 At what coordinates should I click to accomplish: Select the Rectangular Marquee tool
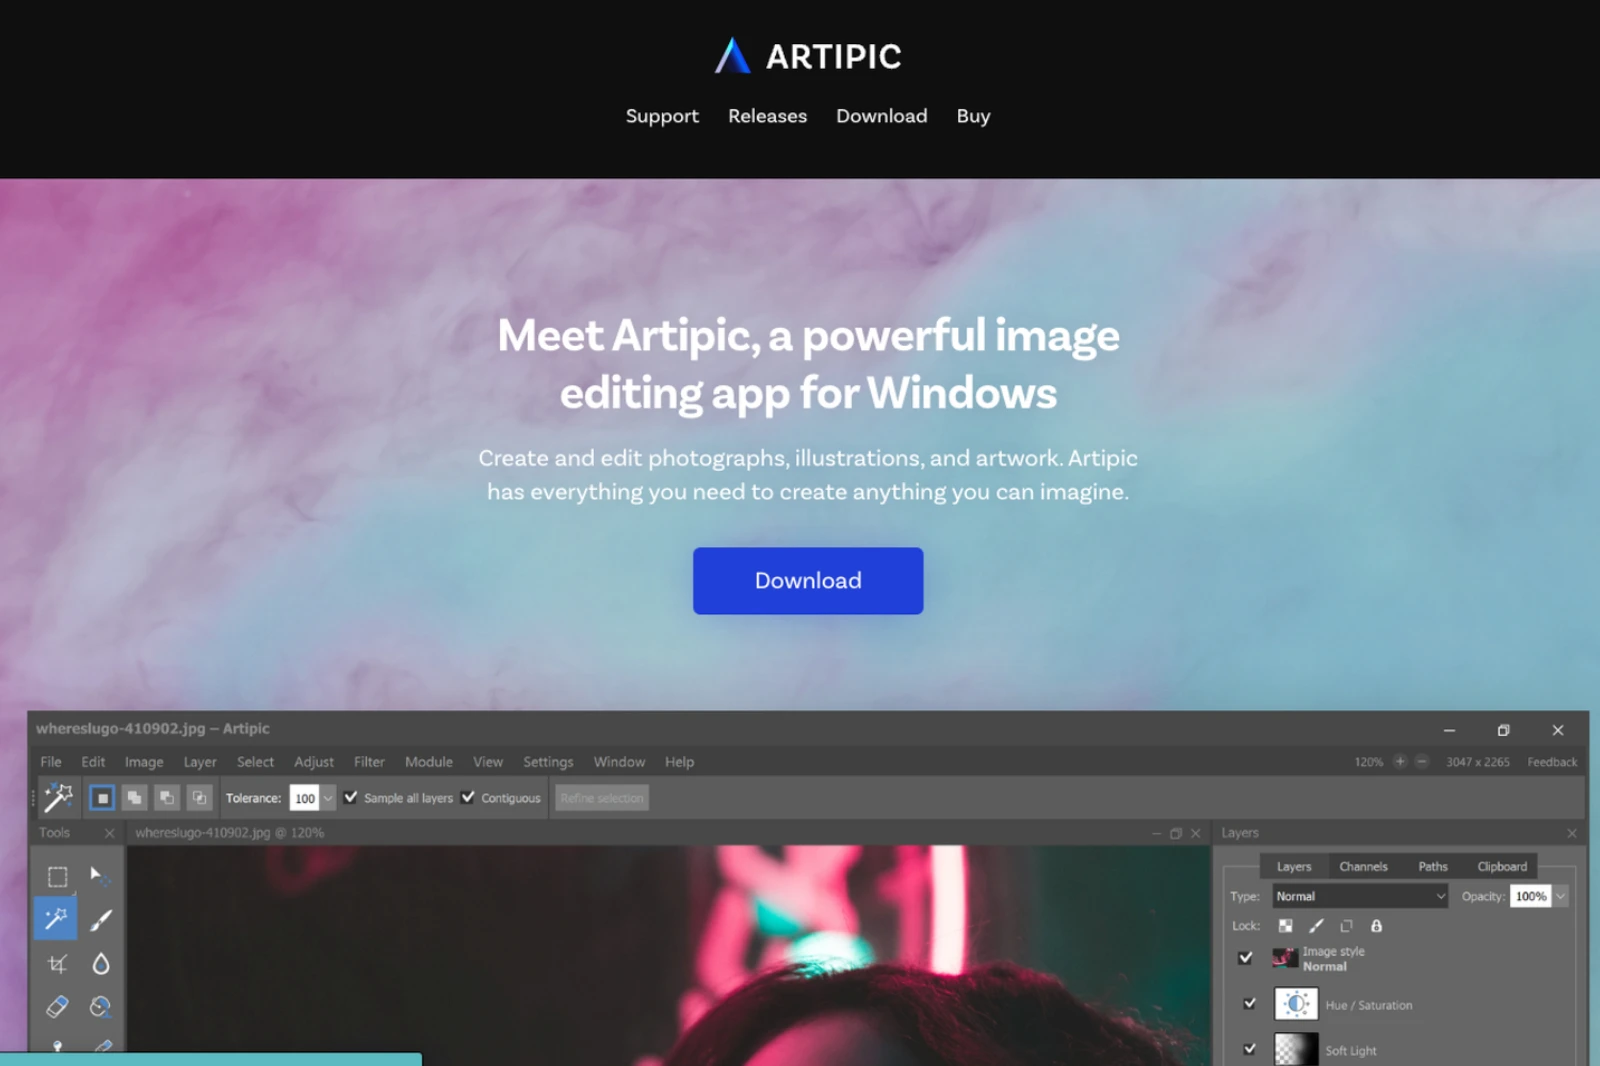point(57,876)
